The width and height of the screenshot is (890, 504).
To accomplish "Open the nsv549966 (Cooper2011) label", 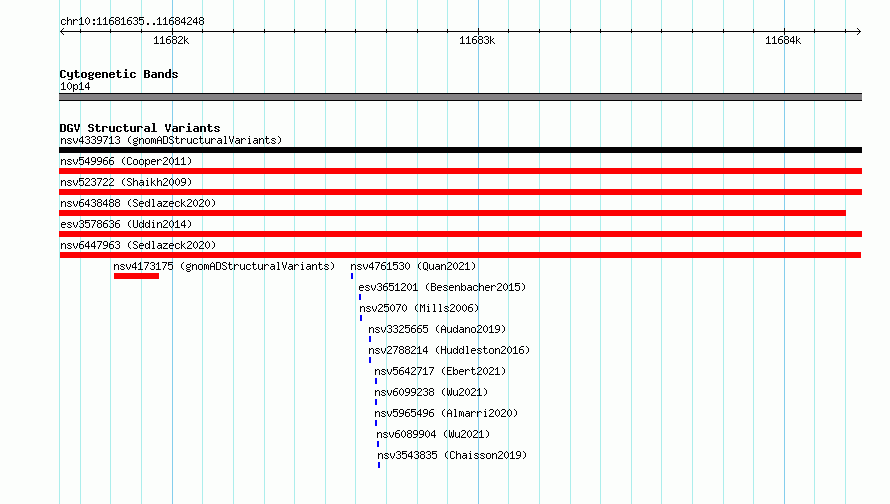I will [x=126, y=161].
